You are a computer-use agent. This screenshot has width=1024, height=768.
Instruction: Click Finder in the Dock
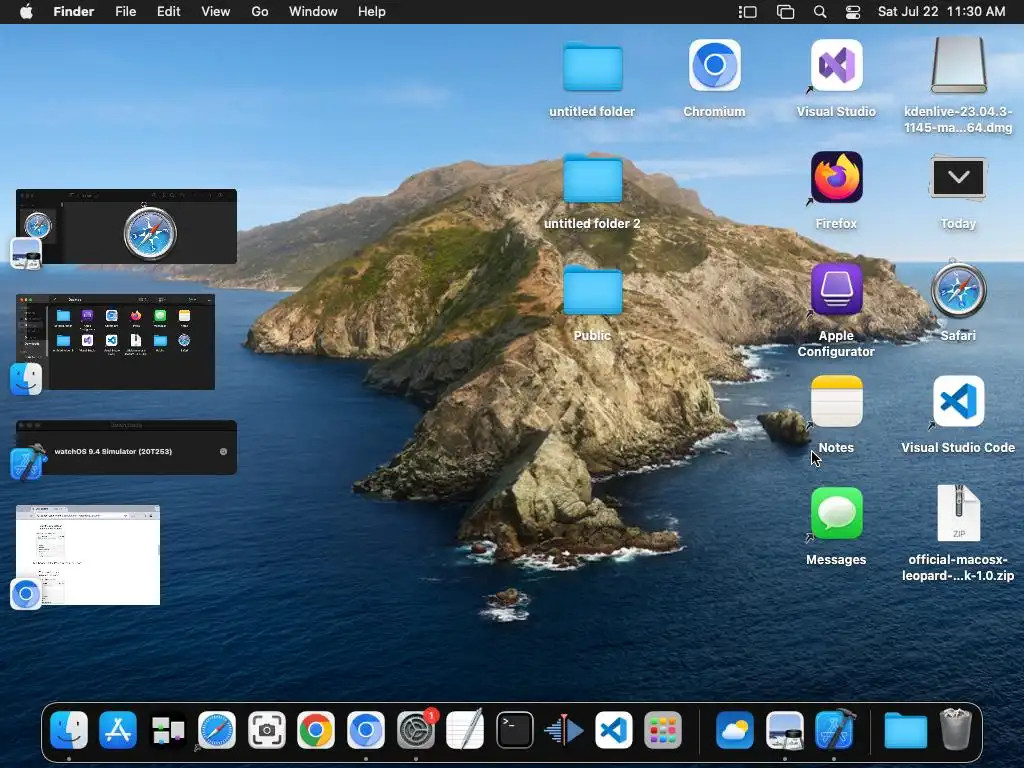pyautogui.click(x=69, y=729)
